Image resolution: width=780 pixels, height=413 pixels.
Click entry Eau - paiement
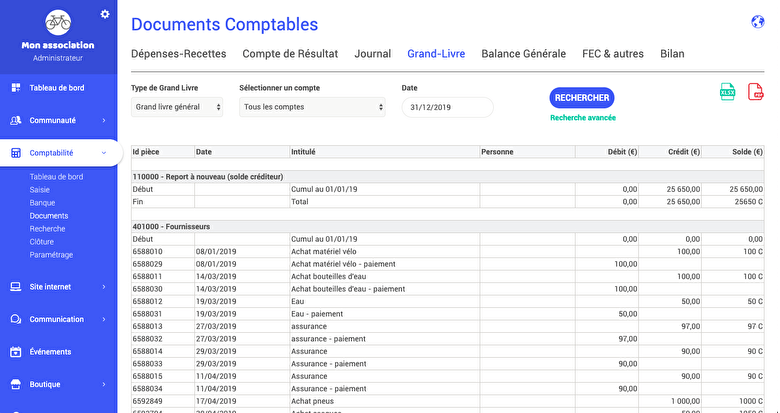317,314
